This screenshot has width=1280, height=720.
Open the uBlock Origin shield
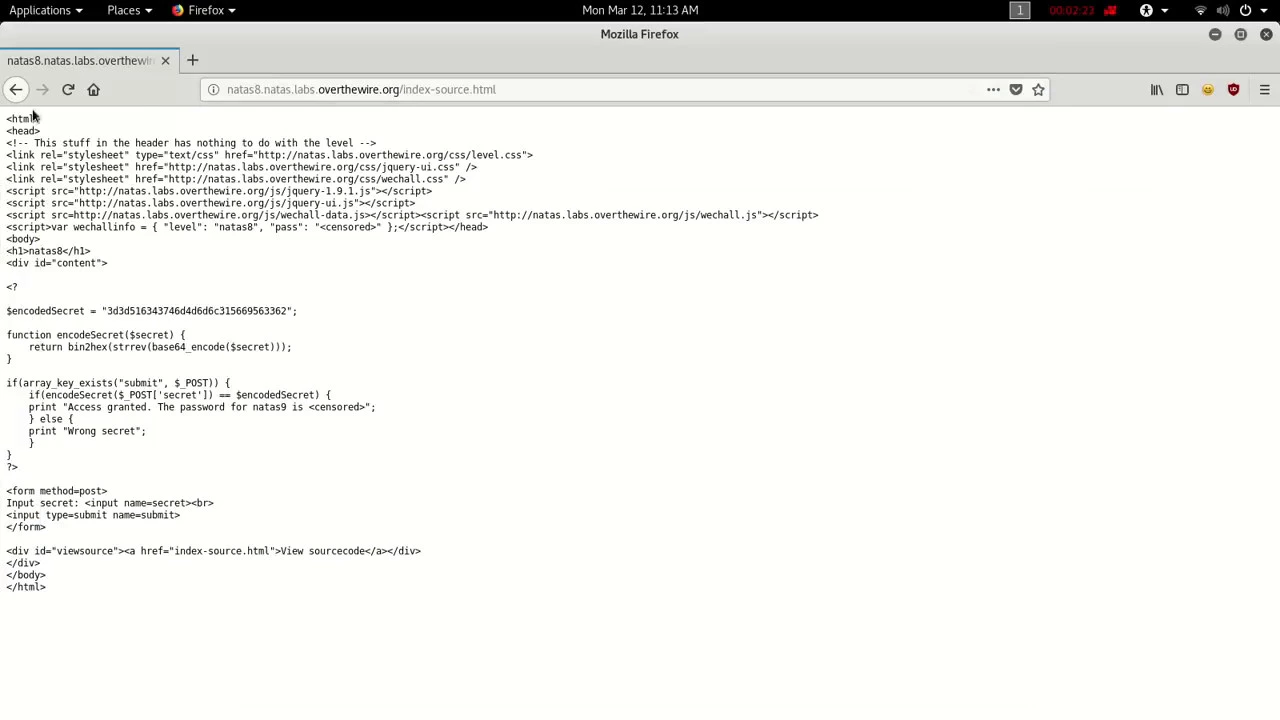(1233, 90)
